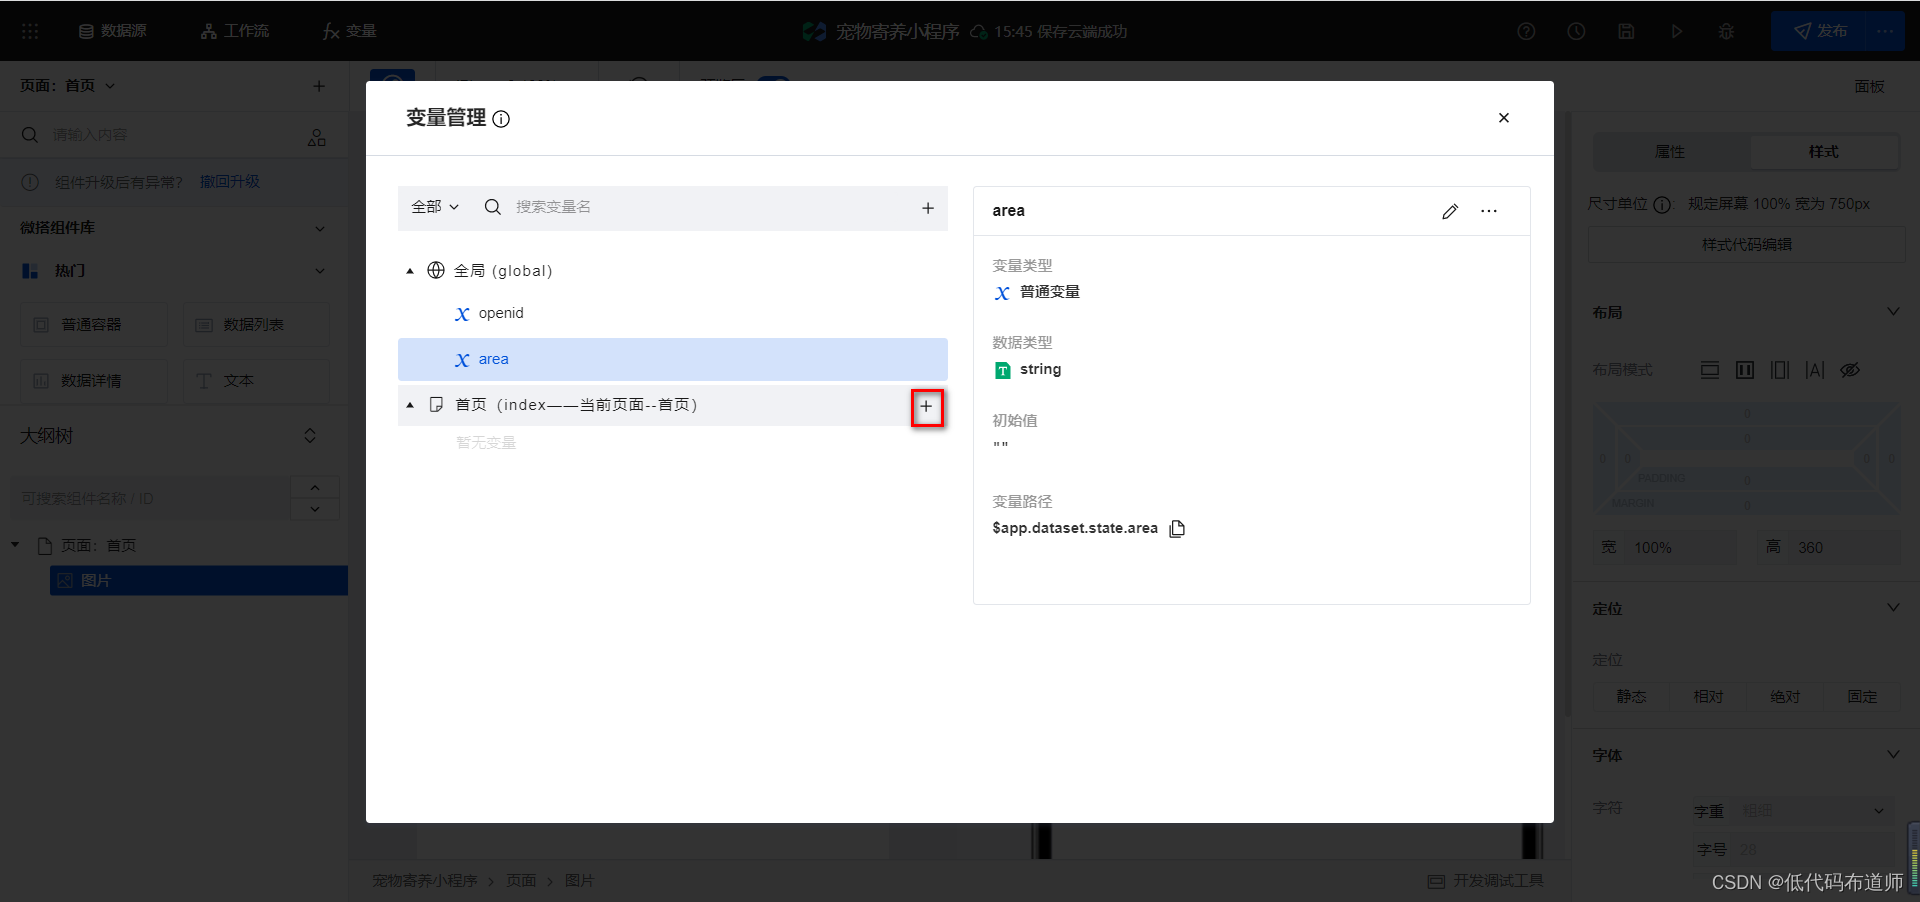Click the debug bug icon in top bar
The width and height of the screenshot is (1920, 902).
pos(1726,31)
